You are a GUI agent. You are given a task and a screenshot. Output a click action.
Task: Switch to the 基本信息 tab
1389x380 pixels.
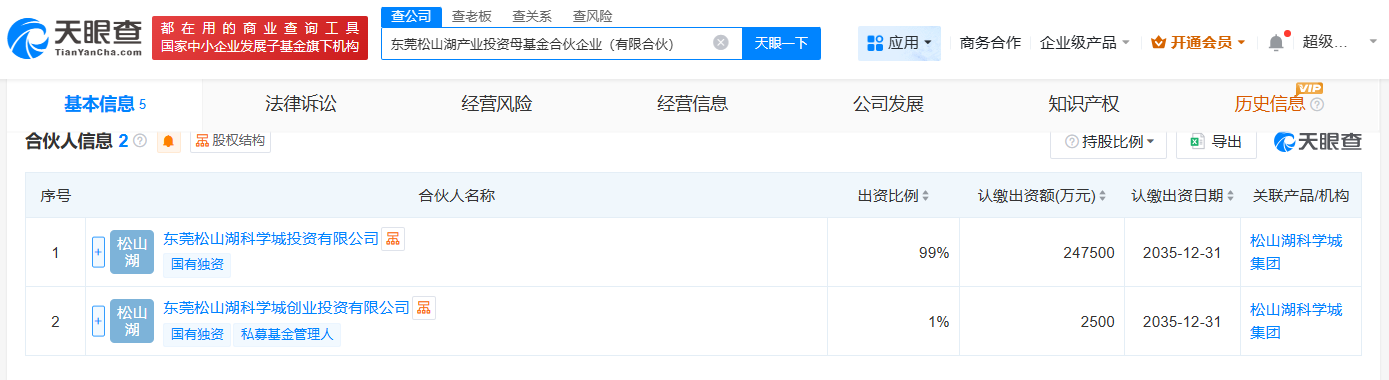point(105,104)
